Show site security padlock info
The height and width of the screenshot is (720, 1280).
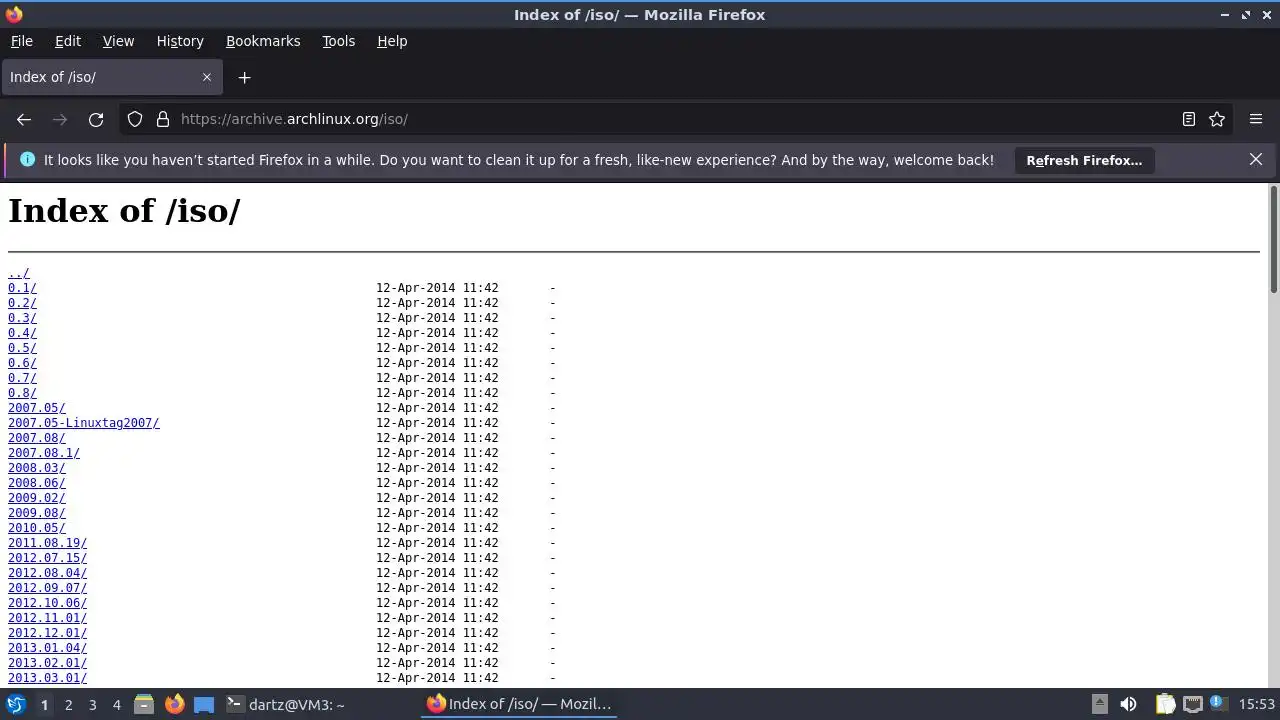163,119
